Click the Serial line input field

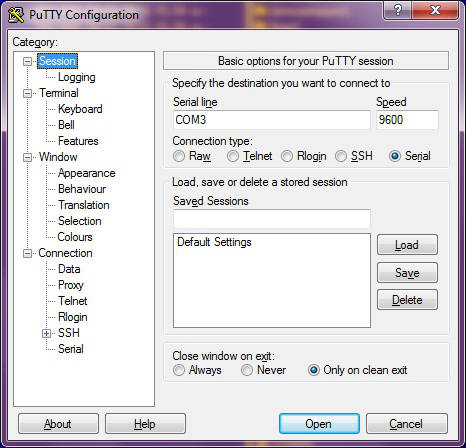(x=272, y=120)
